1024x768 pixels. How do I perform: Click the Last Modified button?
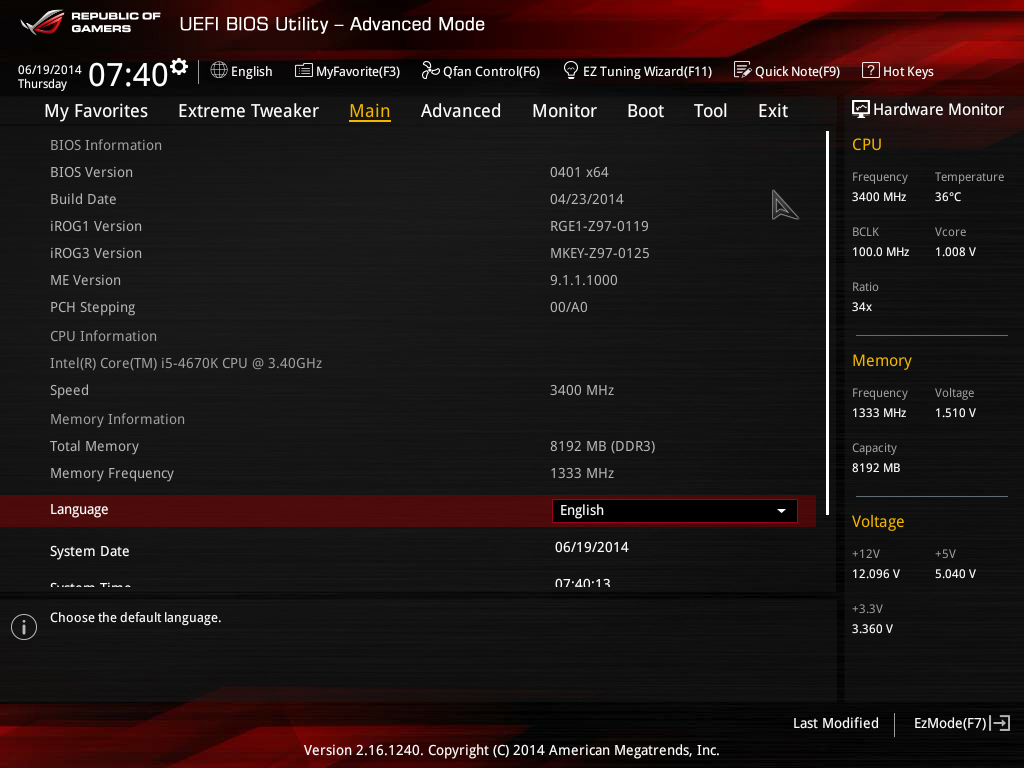[x=835, y=723]
